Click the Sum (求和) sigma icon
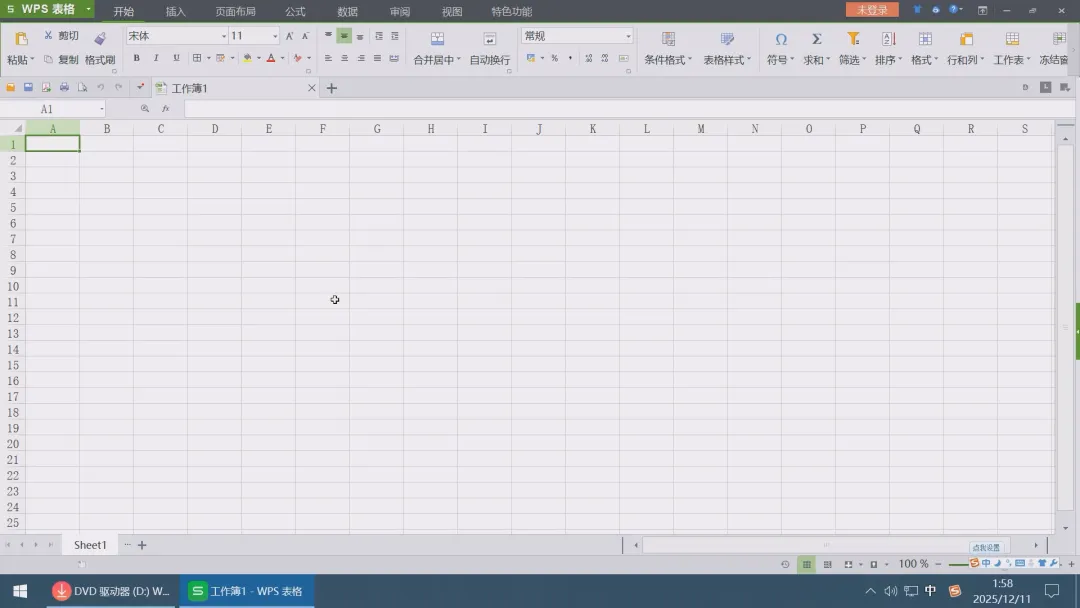This screenshot has width=1080, height=608. click(816, 39)
